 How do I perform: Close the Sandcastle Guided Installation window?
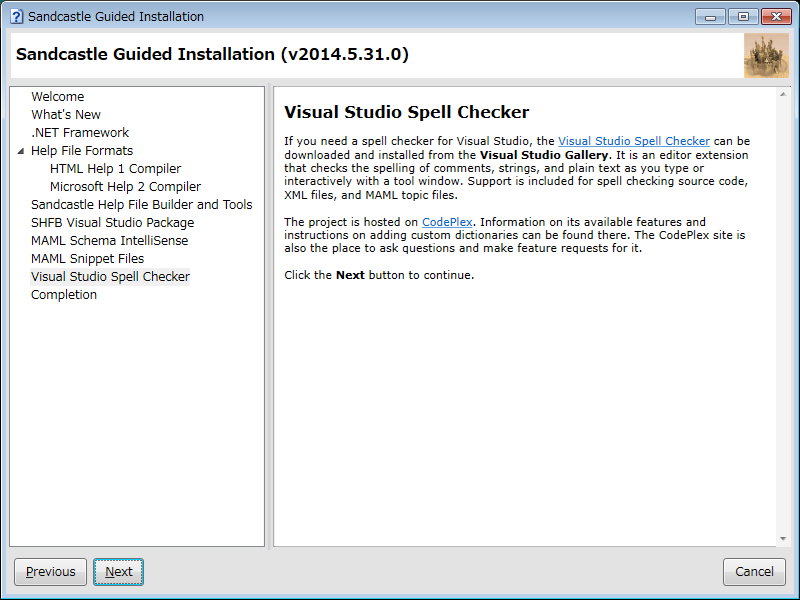[x=776, y=17]
